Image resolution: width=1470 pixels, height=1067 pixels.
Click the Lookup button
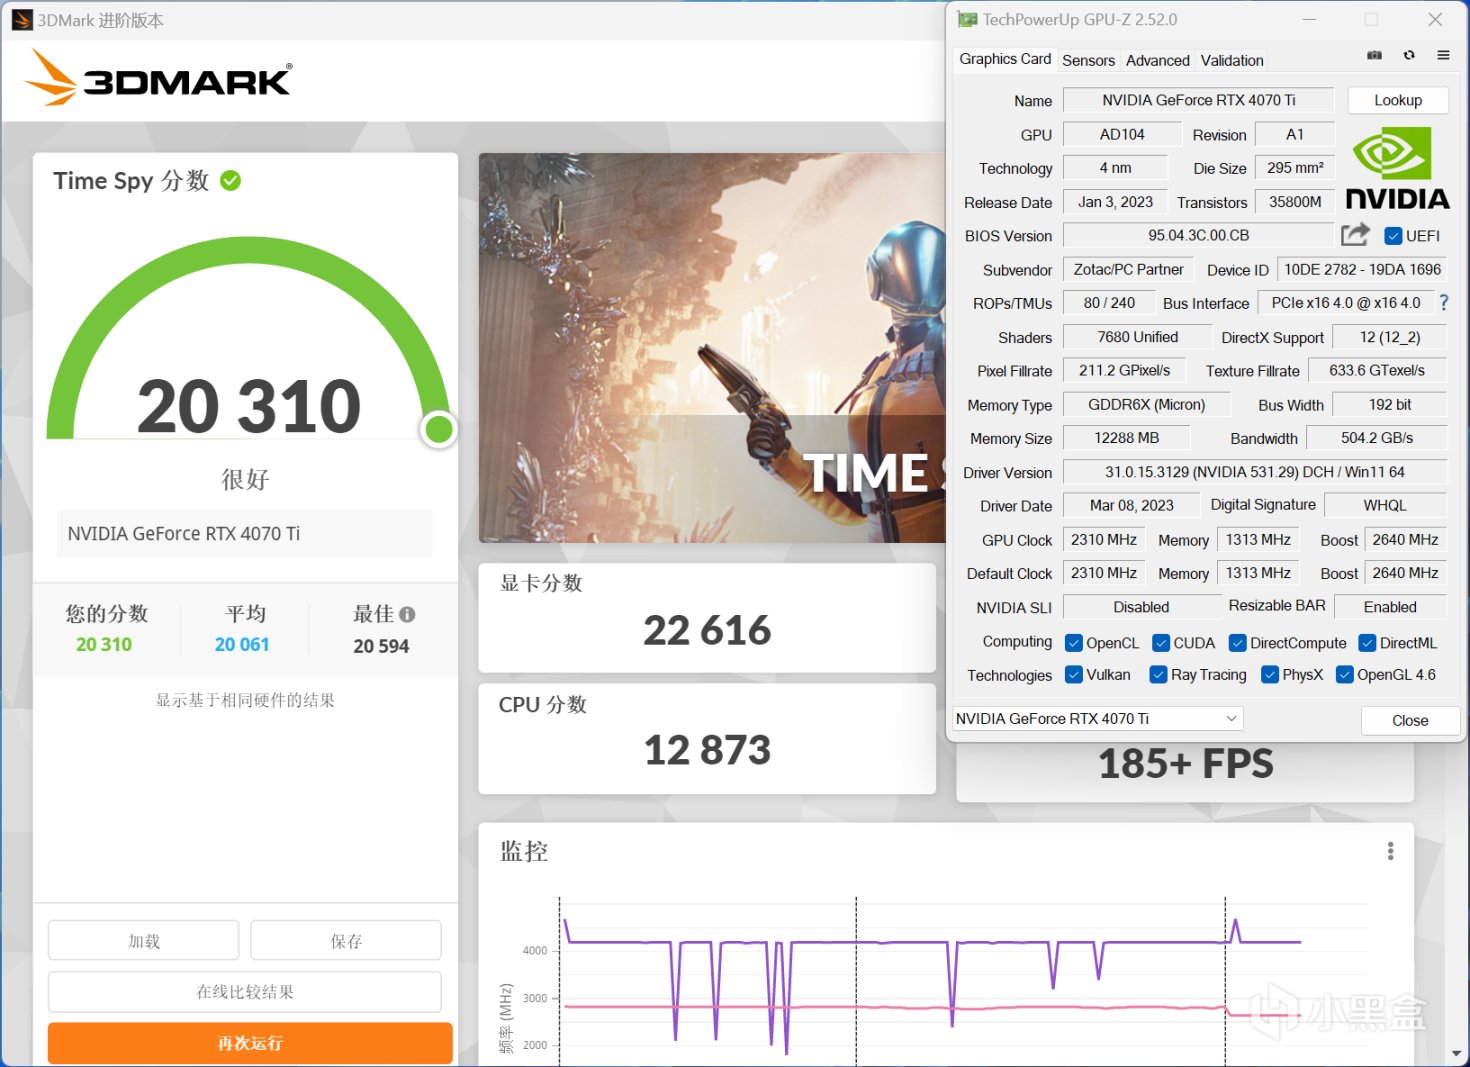coord(1397,100)
